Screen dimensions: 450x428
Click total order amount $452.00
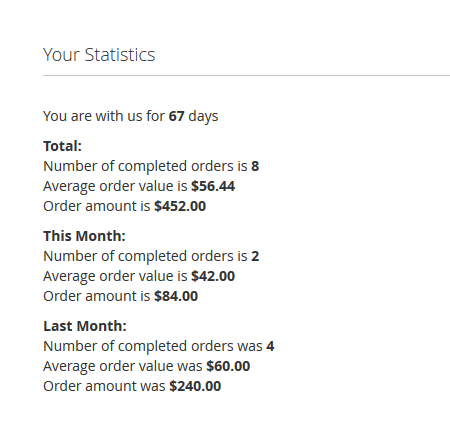(180, 206)
